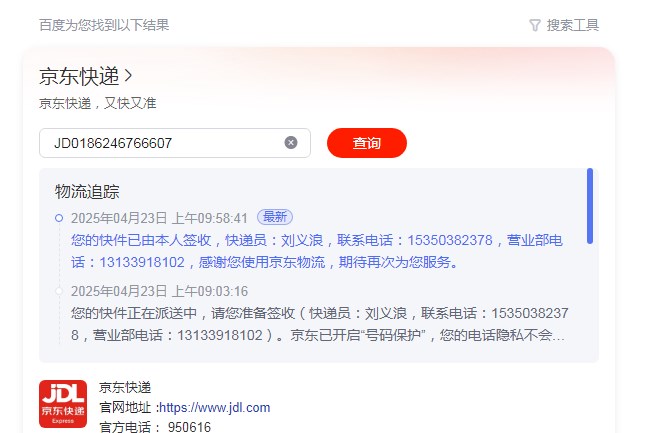655x433 pixels.
Task: Open the 京东快递 title link
Action: click(x=79, y=76)
